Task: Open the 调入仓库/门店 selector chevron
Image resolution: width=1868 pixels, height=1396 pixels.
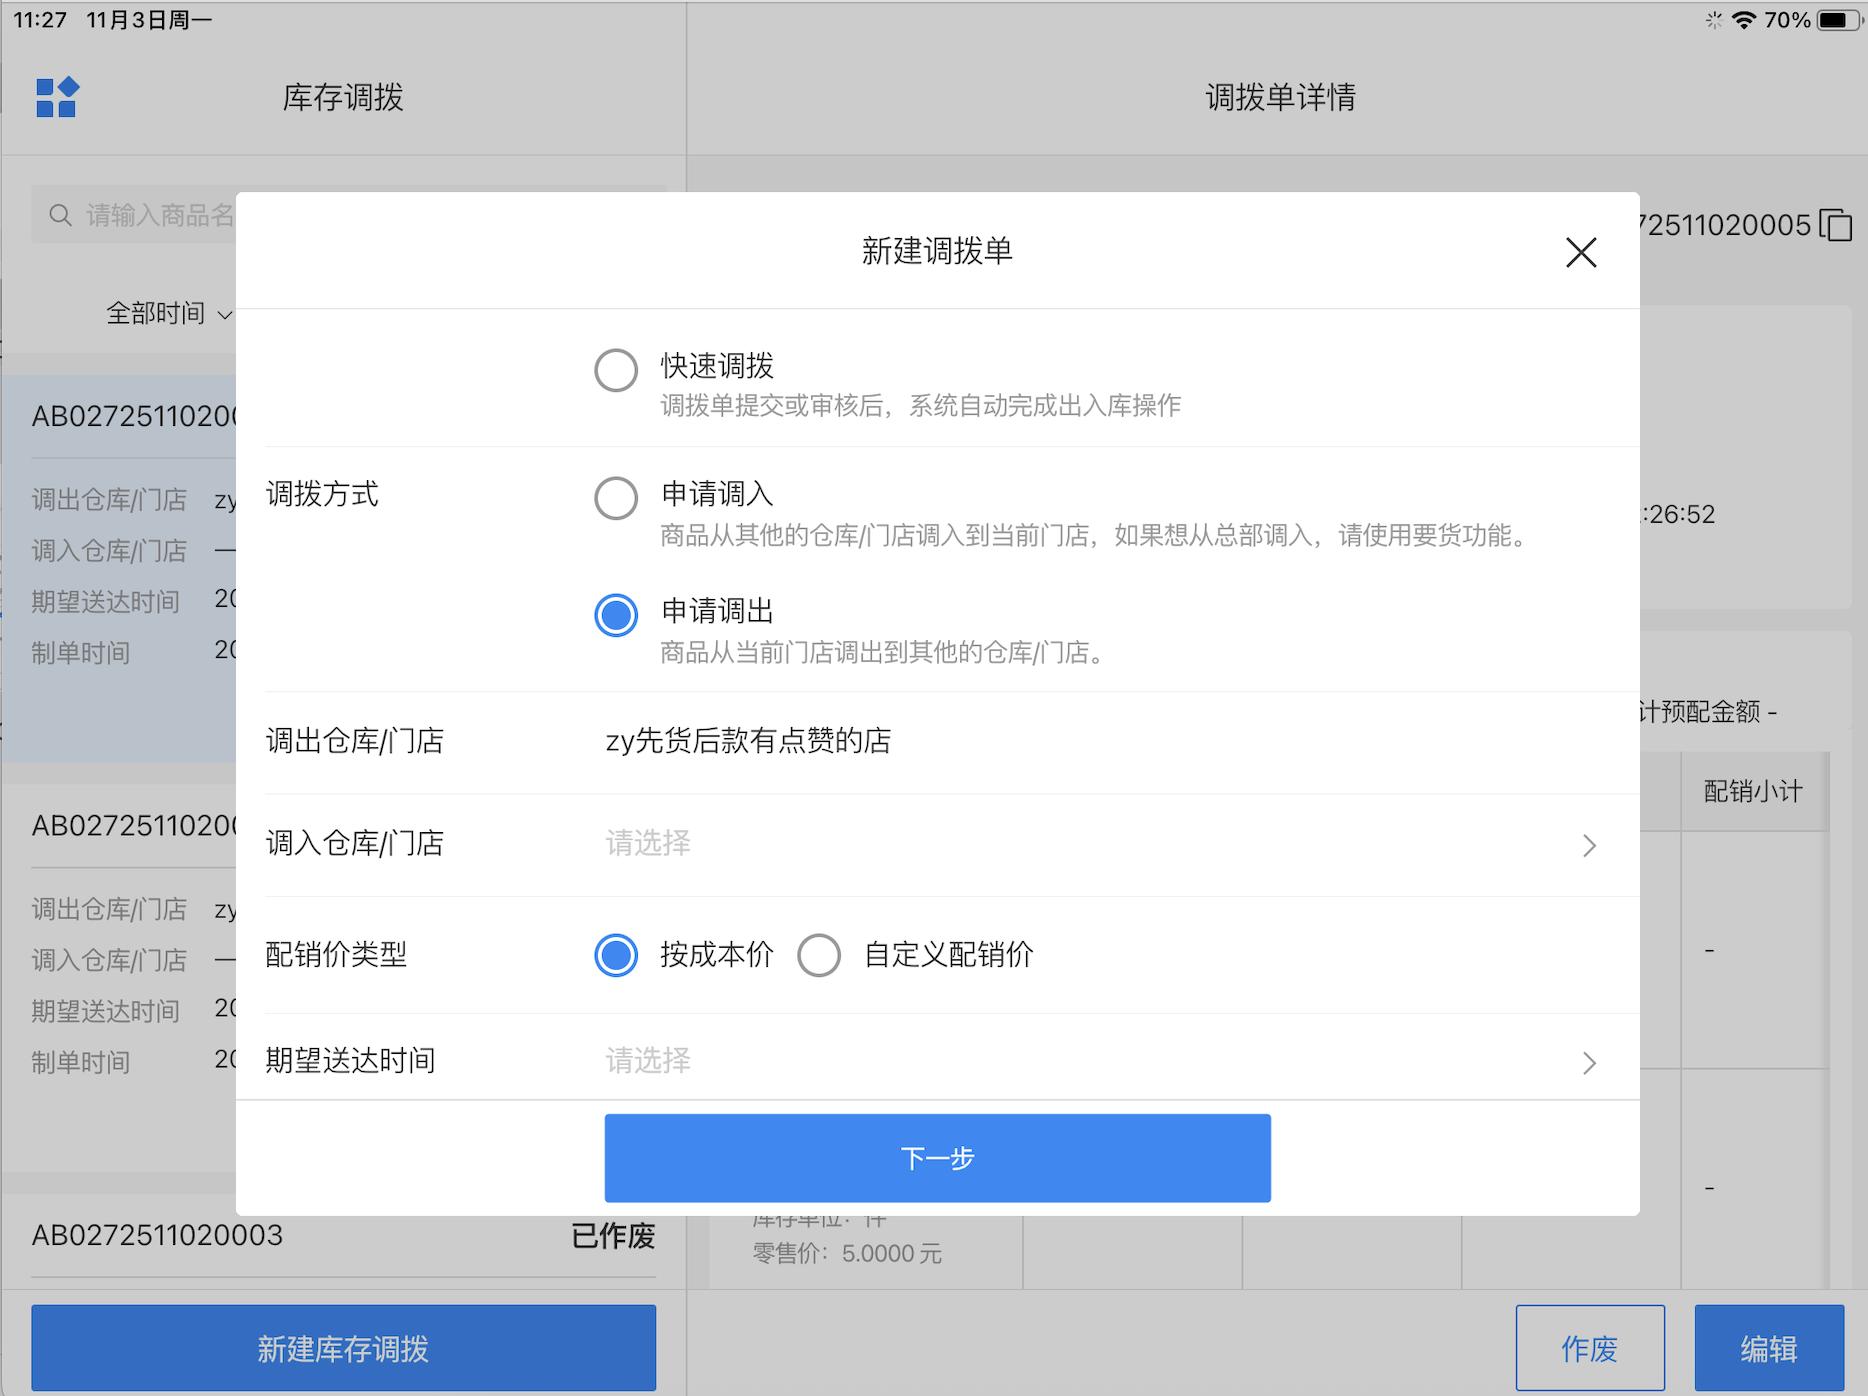Action: pyautogui.click(x=1589, y=846)
